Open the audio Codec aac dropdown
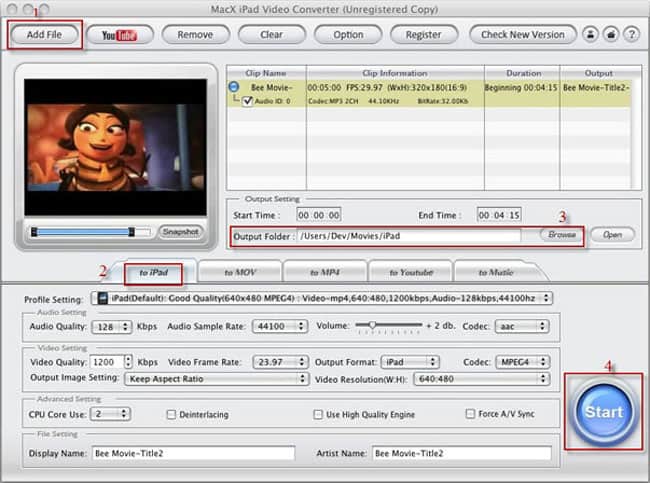Image resolution: width=650 pixels, height=483 pixels. [522, 326]
